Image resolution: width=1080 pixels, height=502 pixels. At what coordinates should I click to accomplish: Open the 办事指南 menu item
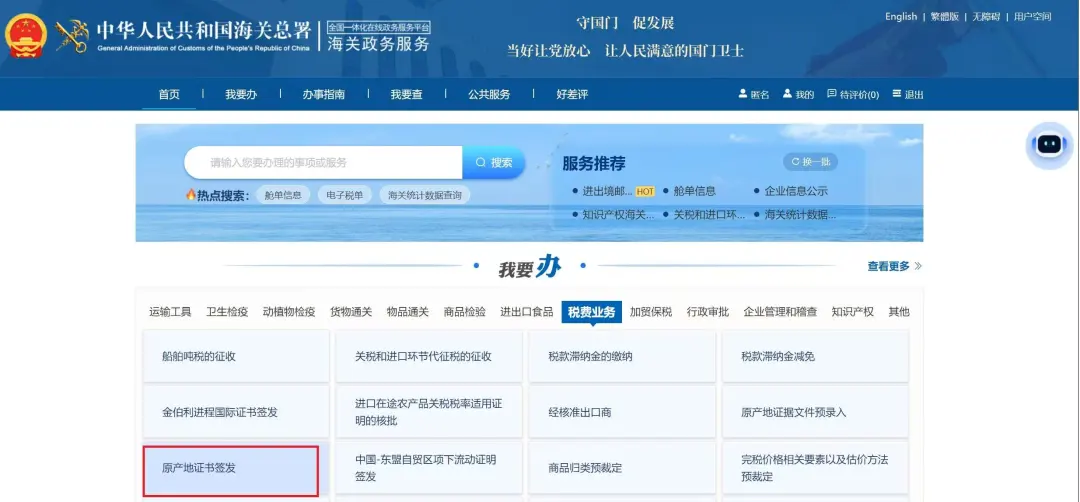[323, 94]
